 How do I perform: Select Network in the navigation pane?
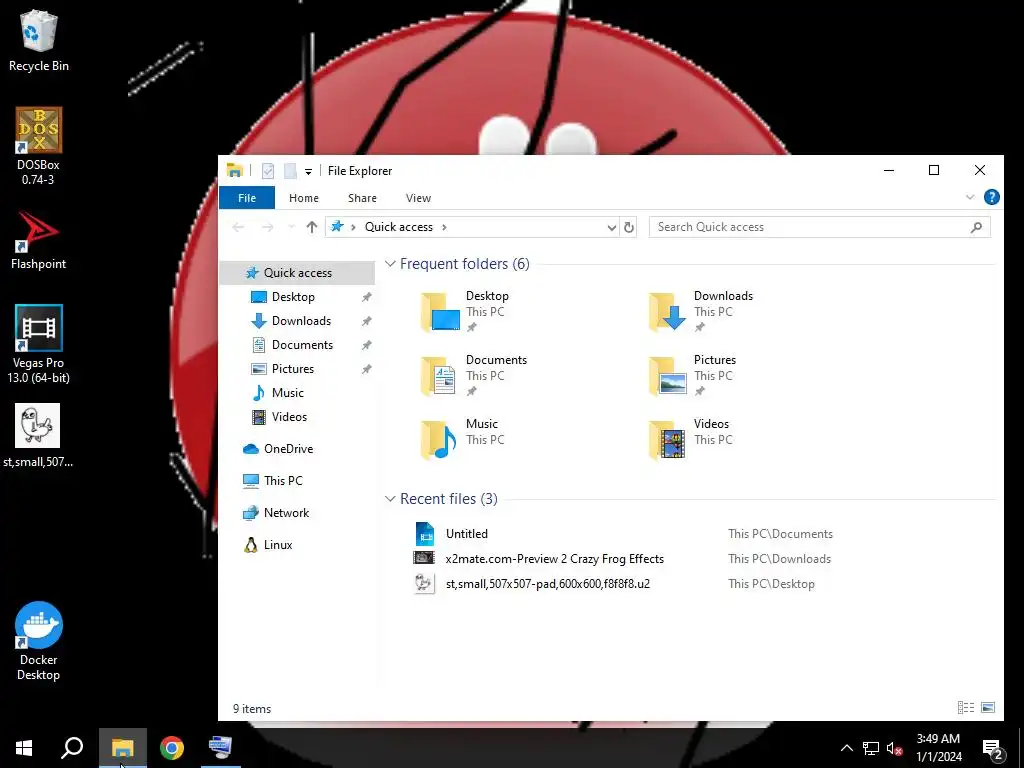296,513
